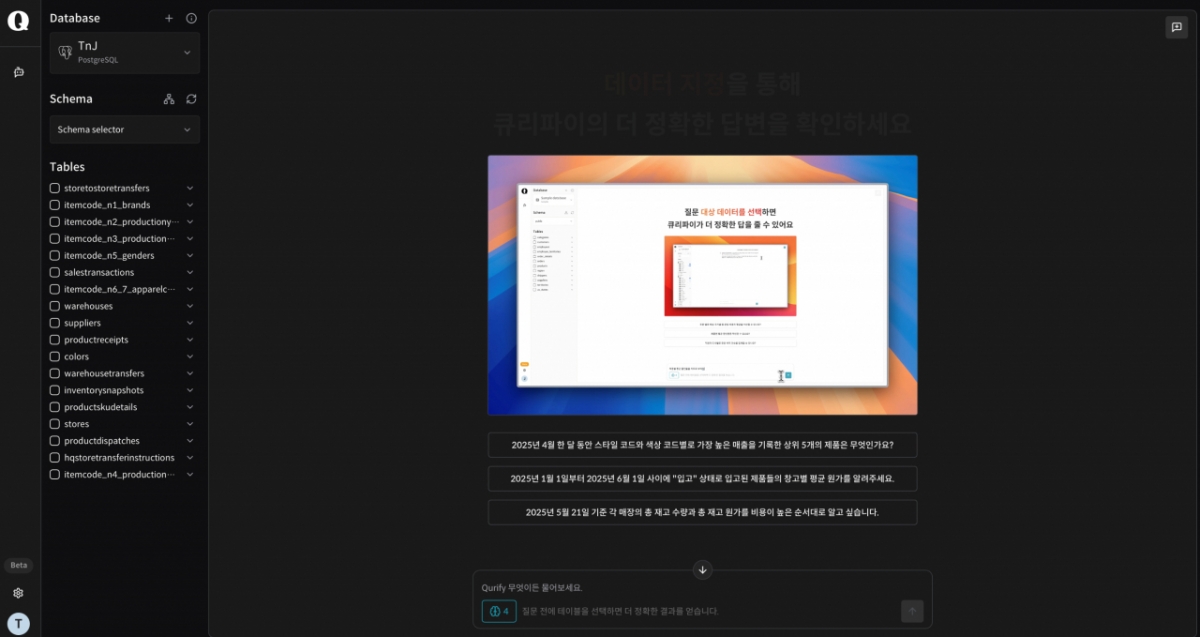Click the send arrow in the input bar
This screenshot has width=1200, height=637.
point(911,610)
